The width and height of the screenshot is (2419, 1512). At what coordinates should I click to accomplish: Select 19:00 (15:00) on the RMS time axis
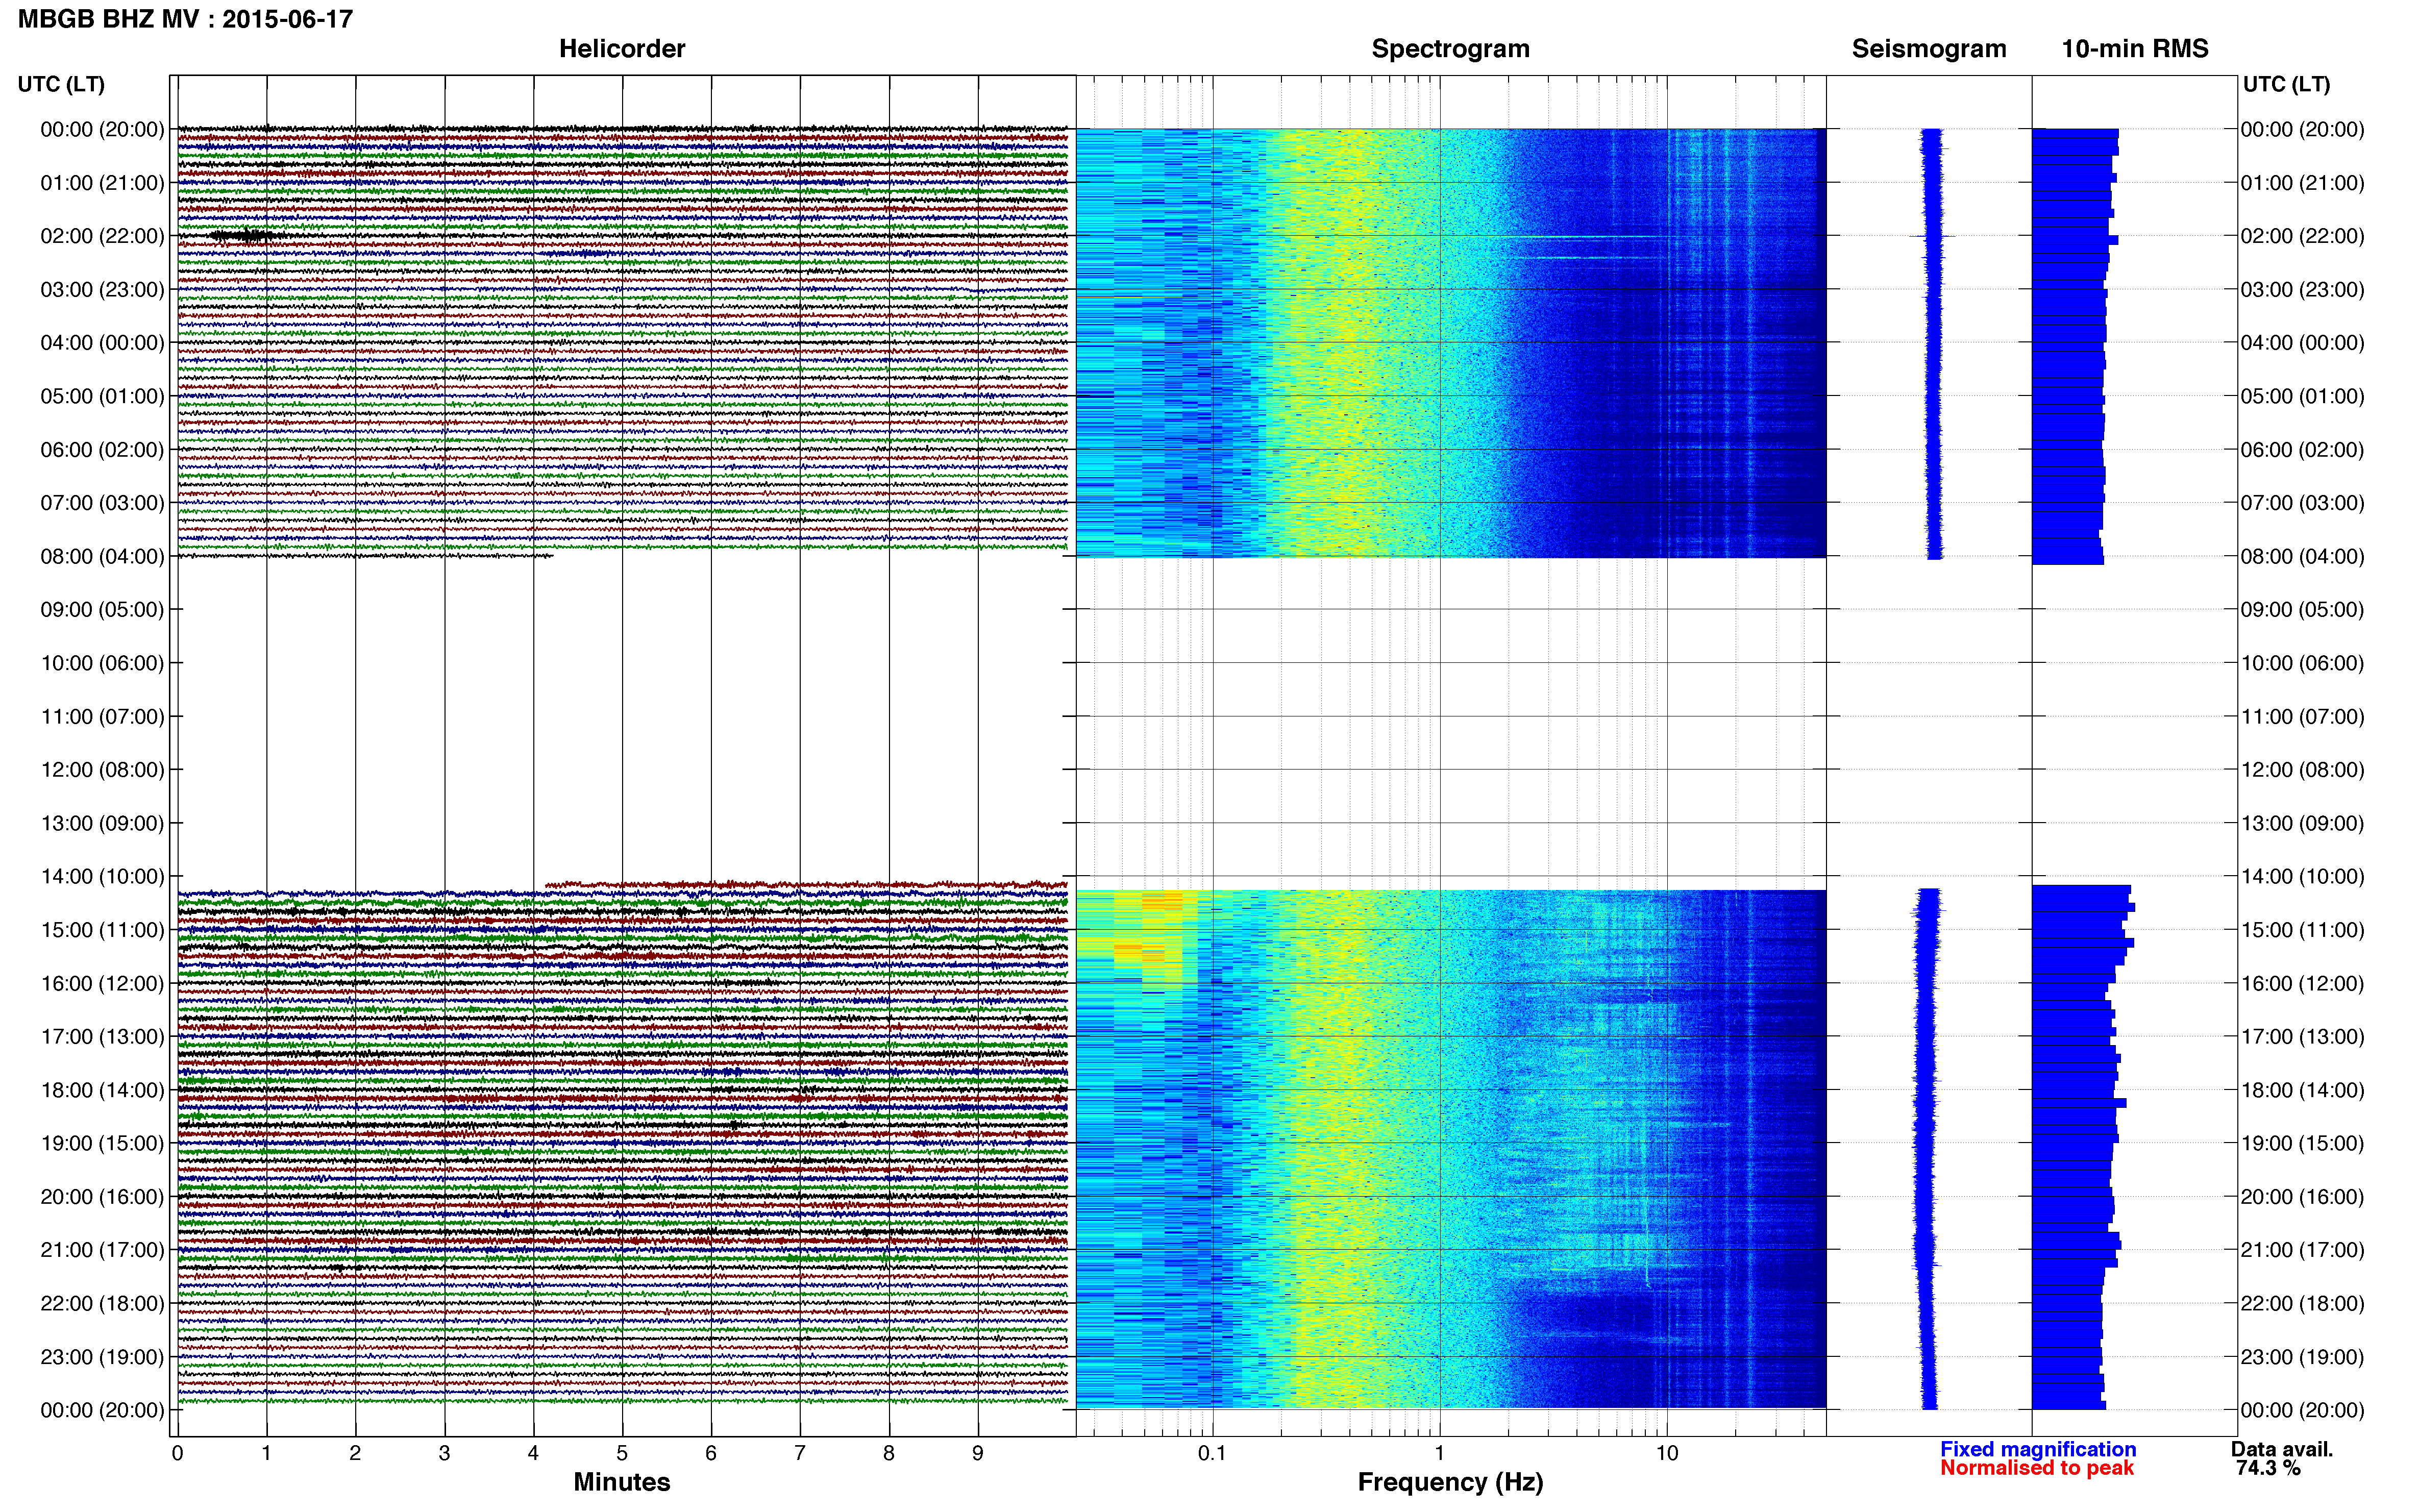pyautogui.click(x=2302, y=1143)
